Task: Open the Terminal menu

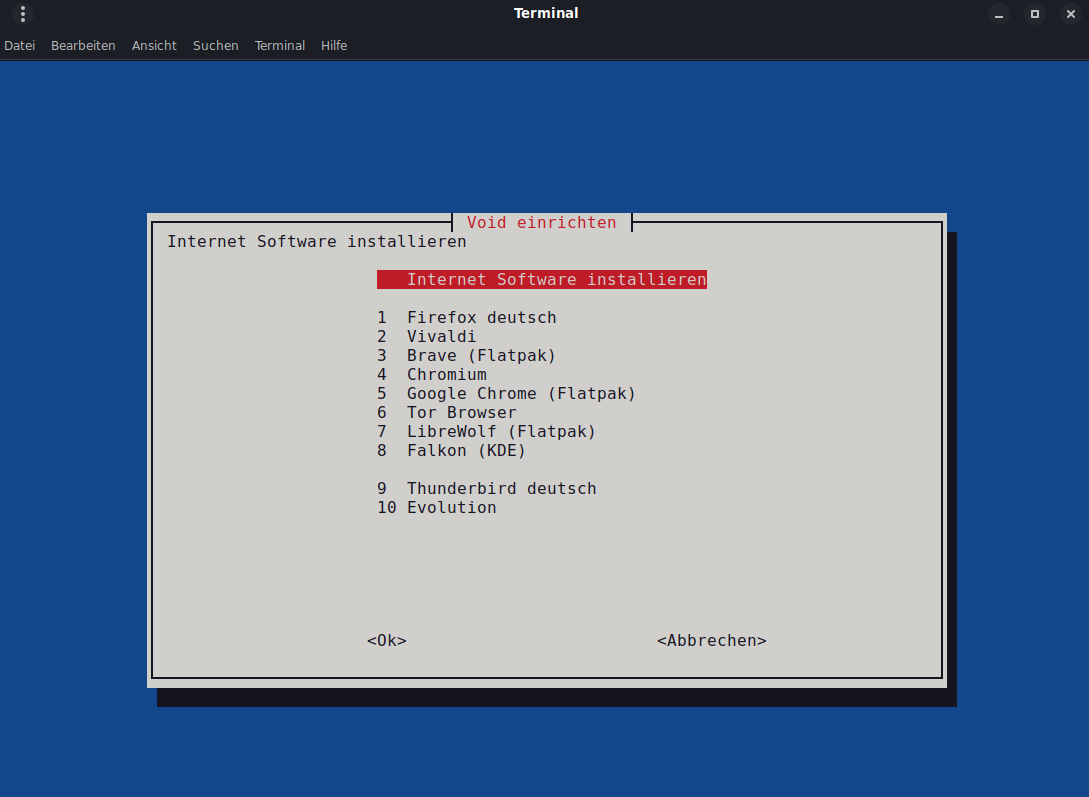Action: 280,45
